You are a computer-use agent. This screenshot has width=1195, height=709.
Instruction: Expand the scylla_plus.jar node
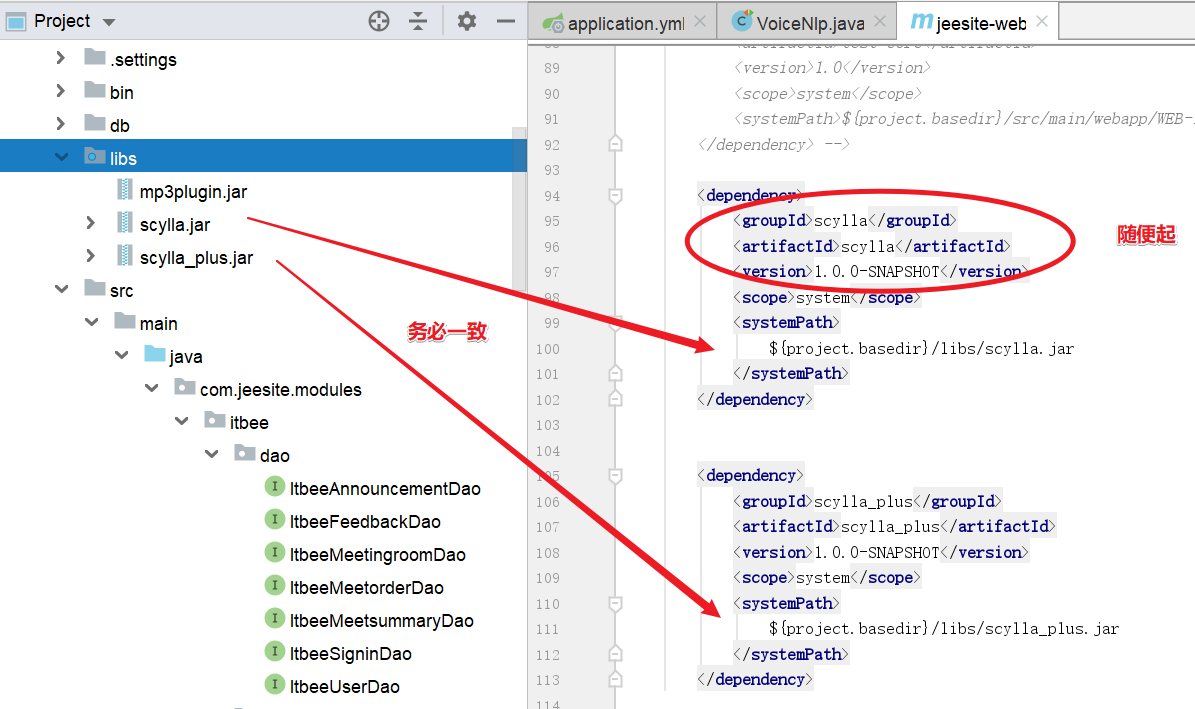(x=91, y=255)
